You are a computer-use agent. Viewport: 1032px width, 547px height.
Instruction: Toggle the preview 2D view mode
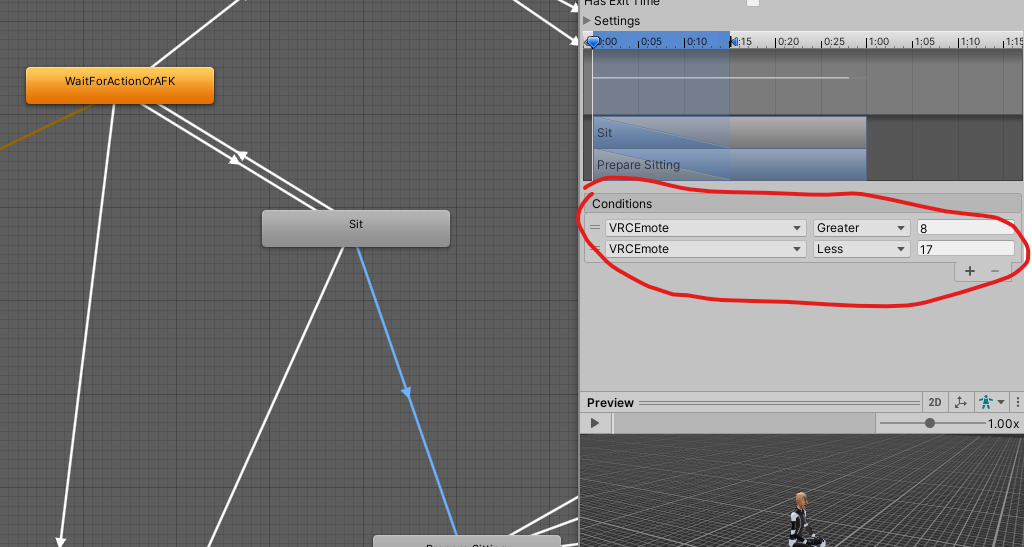point(935,402)
